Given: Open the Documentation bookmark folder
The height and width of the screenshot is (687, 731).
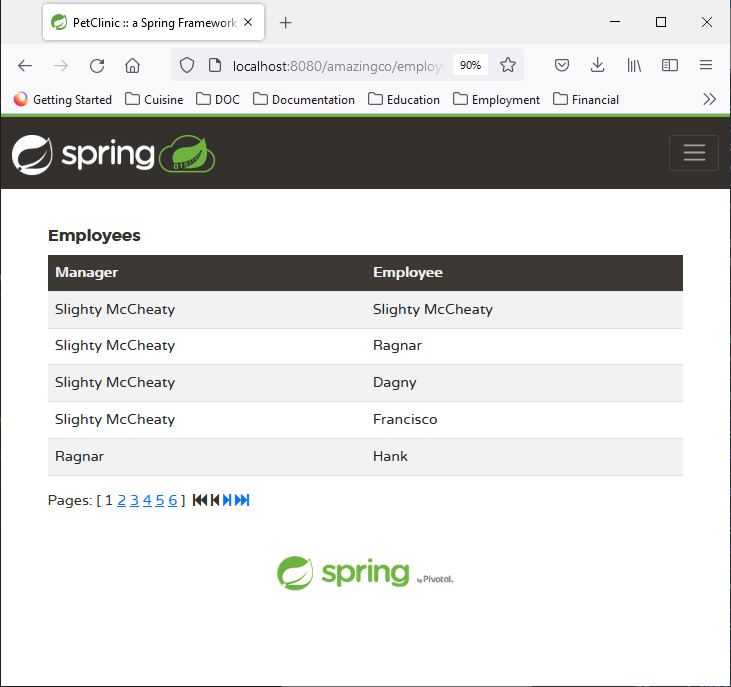Looking at the screenshot, I should (304, 100).
